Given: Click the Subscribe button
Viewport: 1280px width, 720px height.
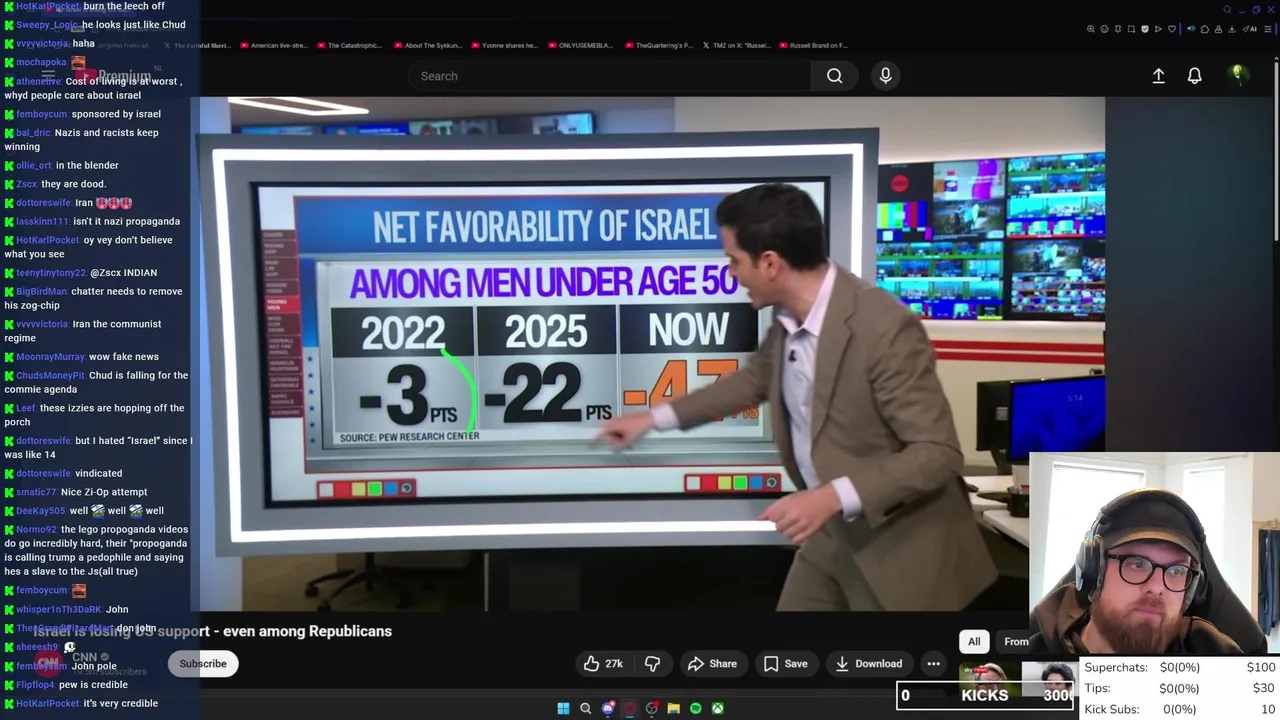Looking at the screenshot, I should coord(203,663).
